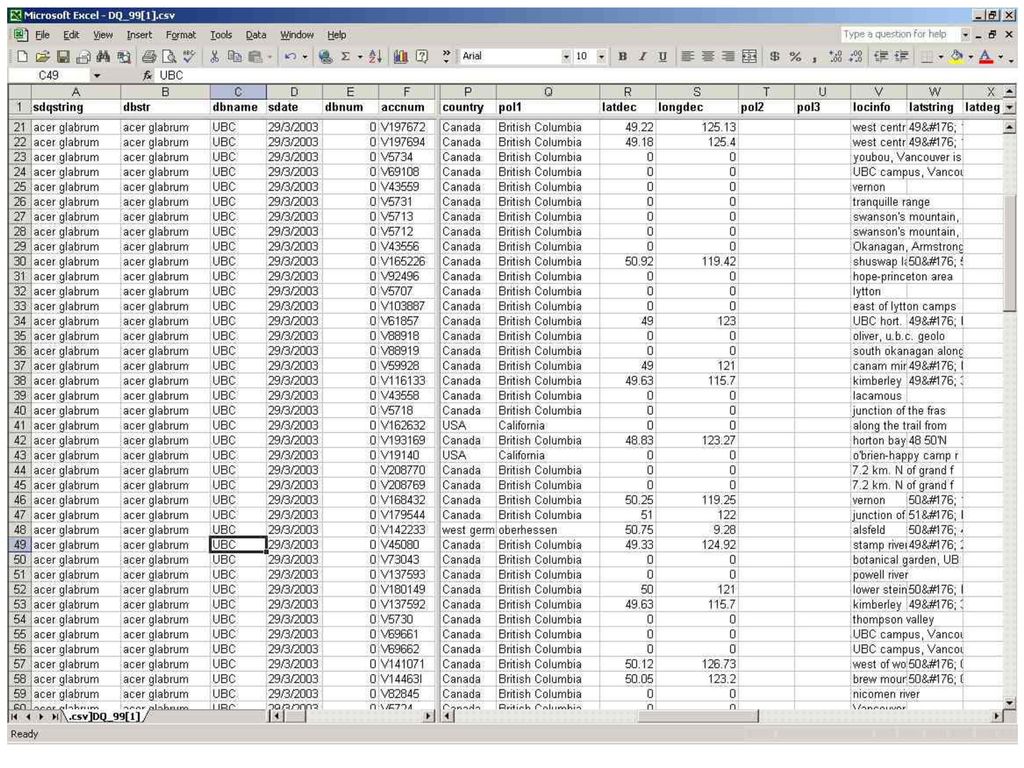This screenshot has height=768, width=1024.
Task: Increase decimal places
Action: click(x=835, y=57)
